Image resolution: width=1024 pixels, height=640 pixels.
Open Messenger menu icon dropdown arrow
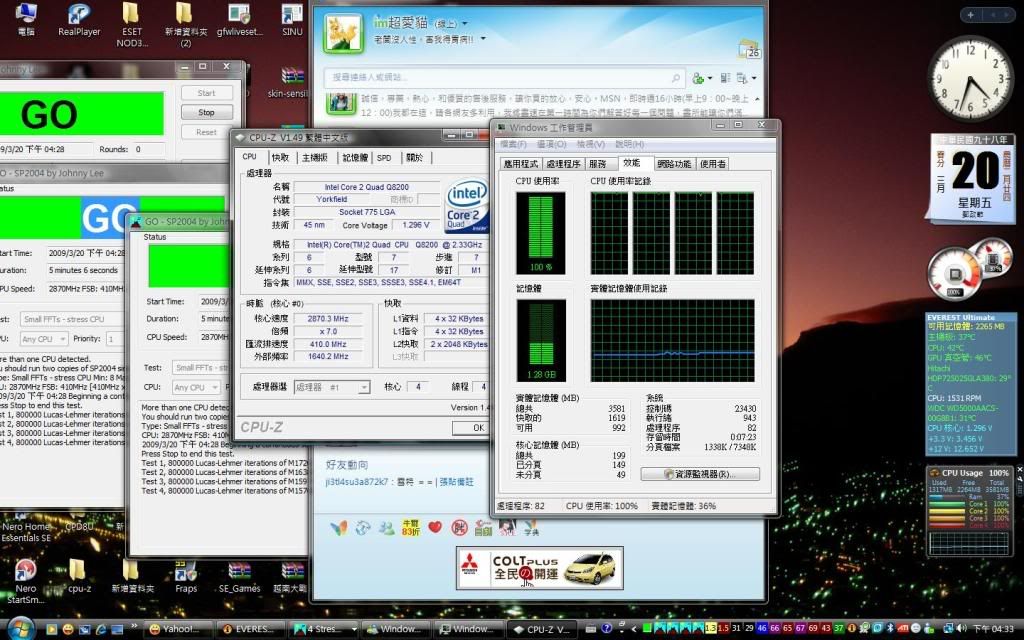(754, 78)
